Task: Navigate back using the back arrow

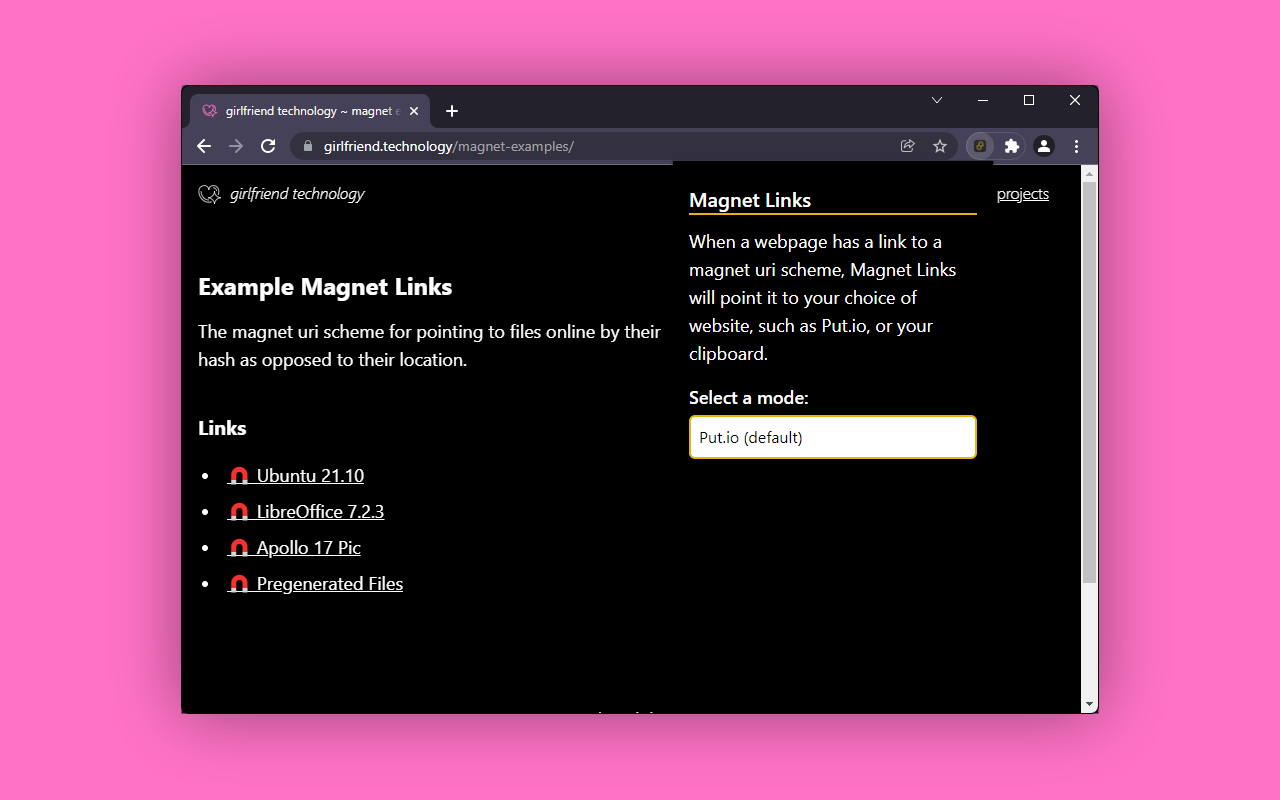Action: (x=204, y=145)
